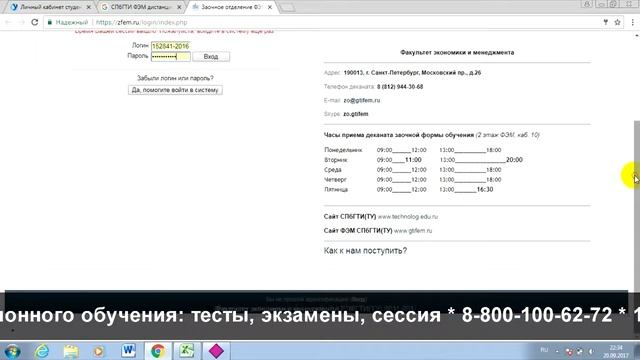Switch to the Личный кабинет студента tab
Screen dimensions: 640x360
[x=51, y=7]
